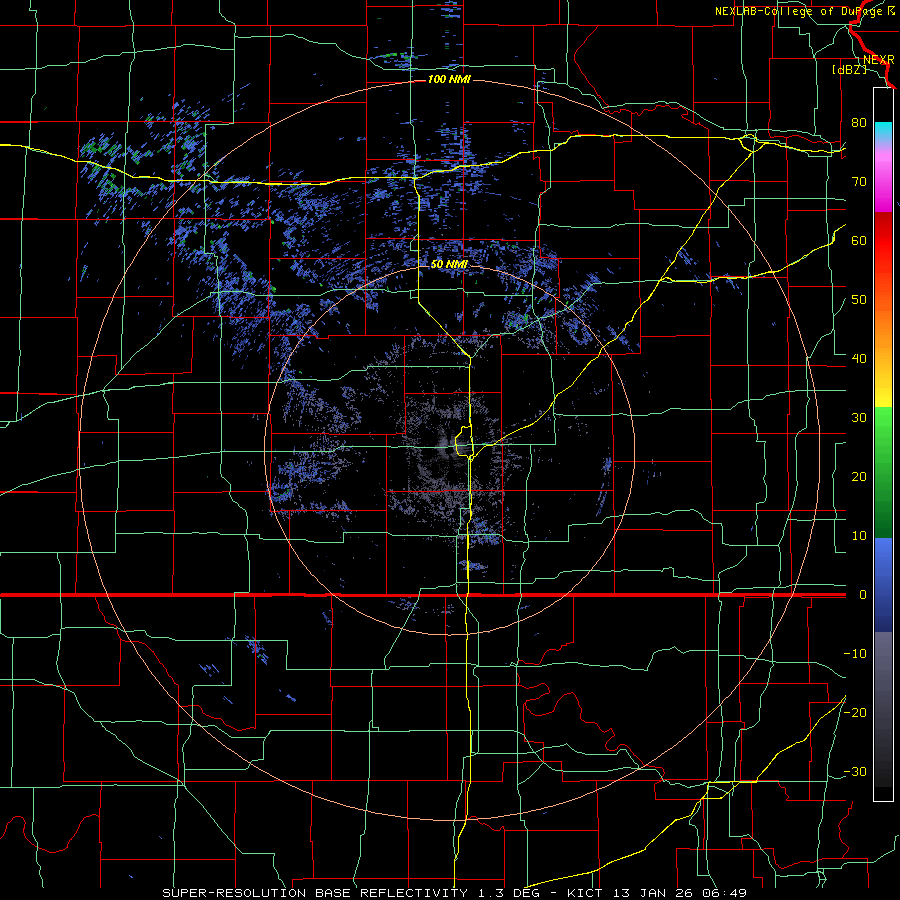Click the 70 dBZ scale value
900x900 pixels.
(859, 181)
